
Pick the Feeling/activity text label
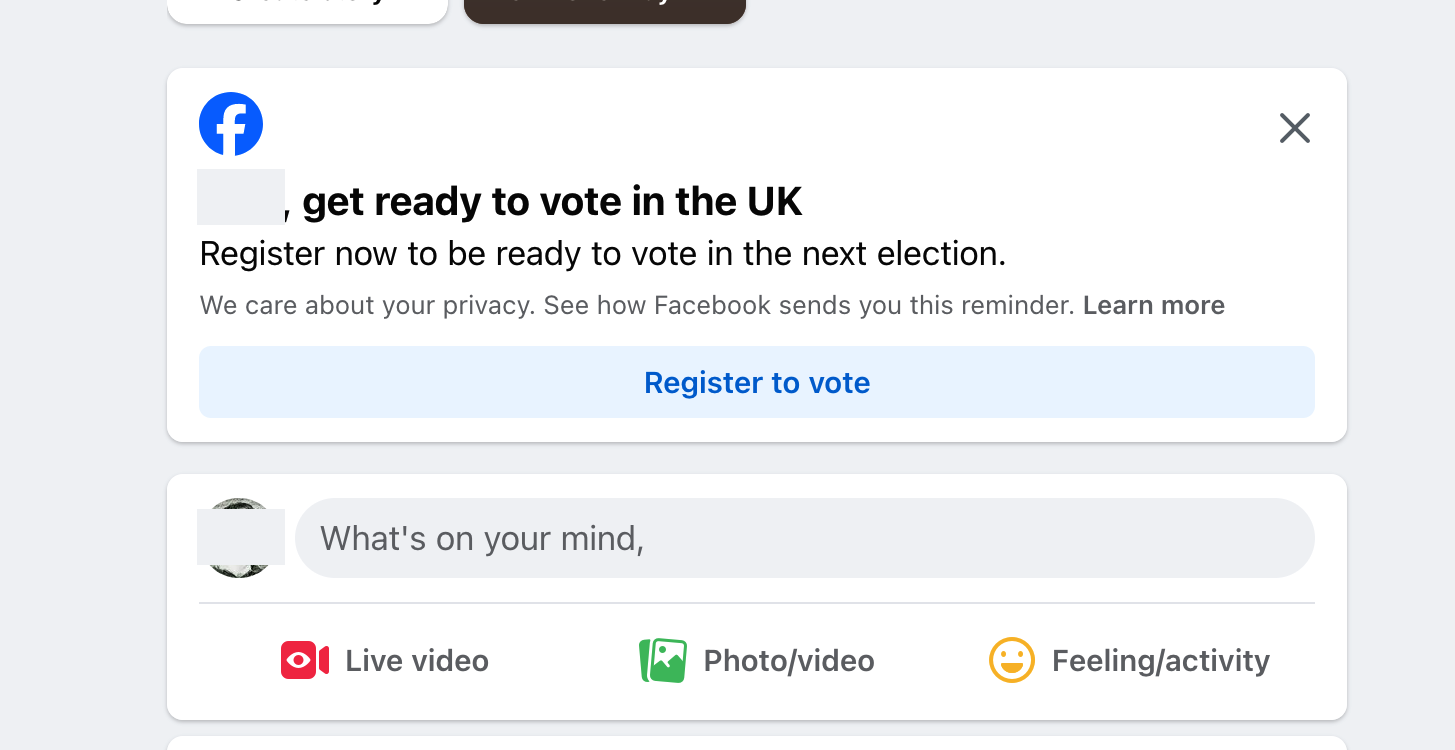tap(1160, 661)
